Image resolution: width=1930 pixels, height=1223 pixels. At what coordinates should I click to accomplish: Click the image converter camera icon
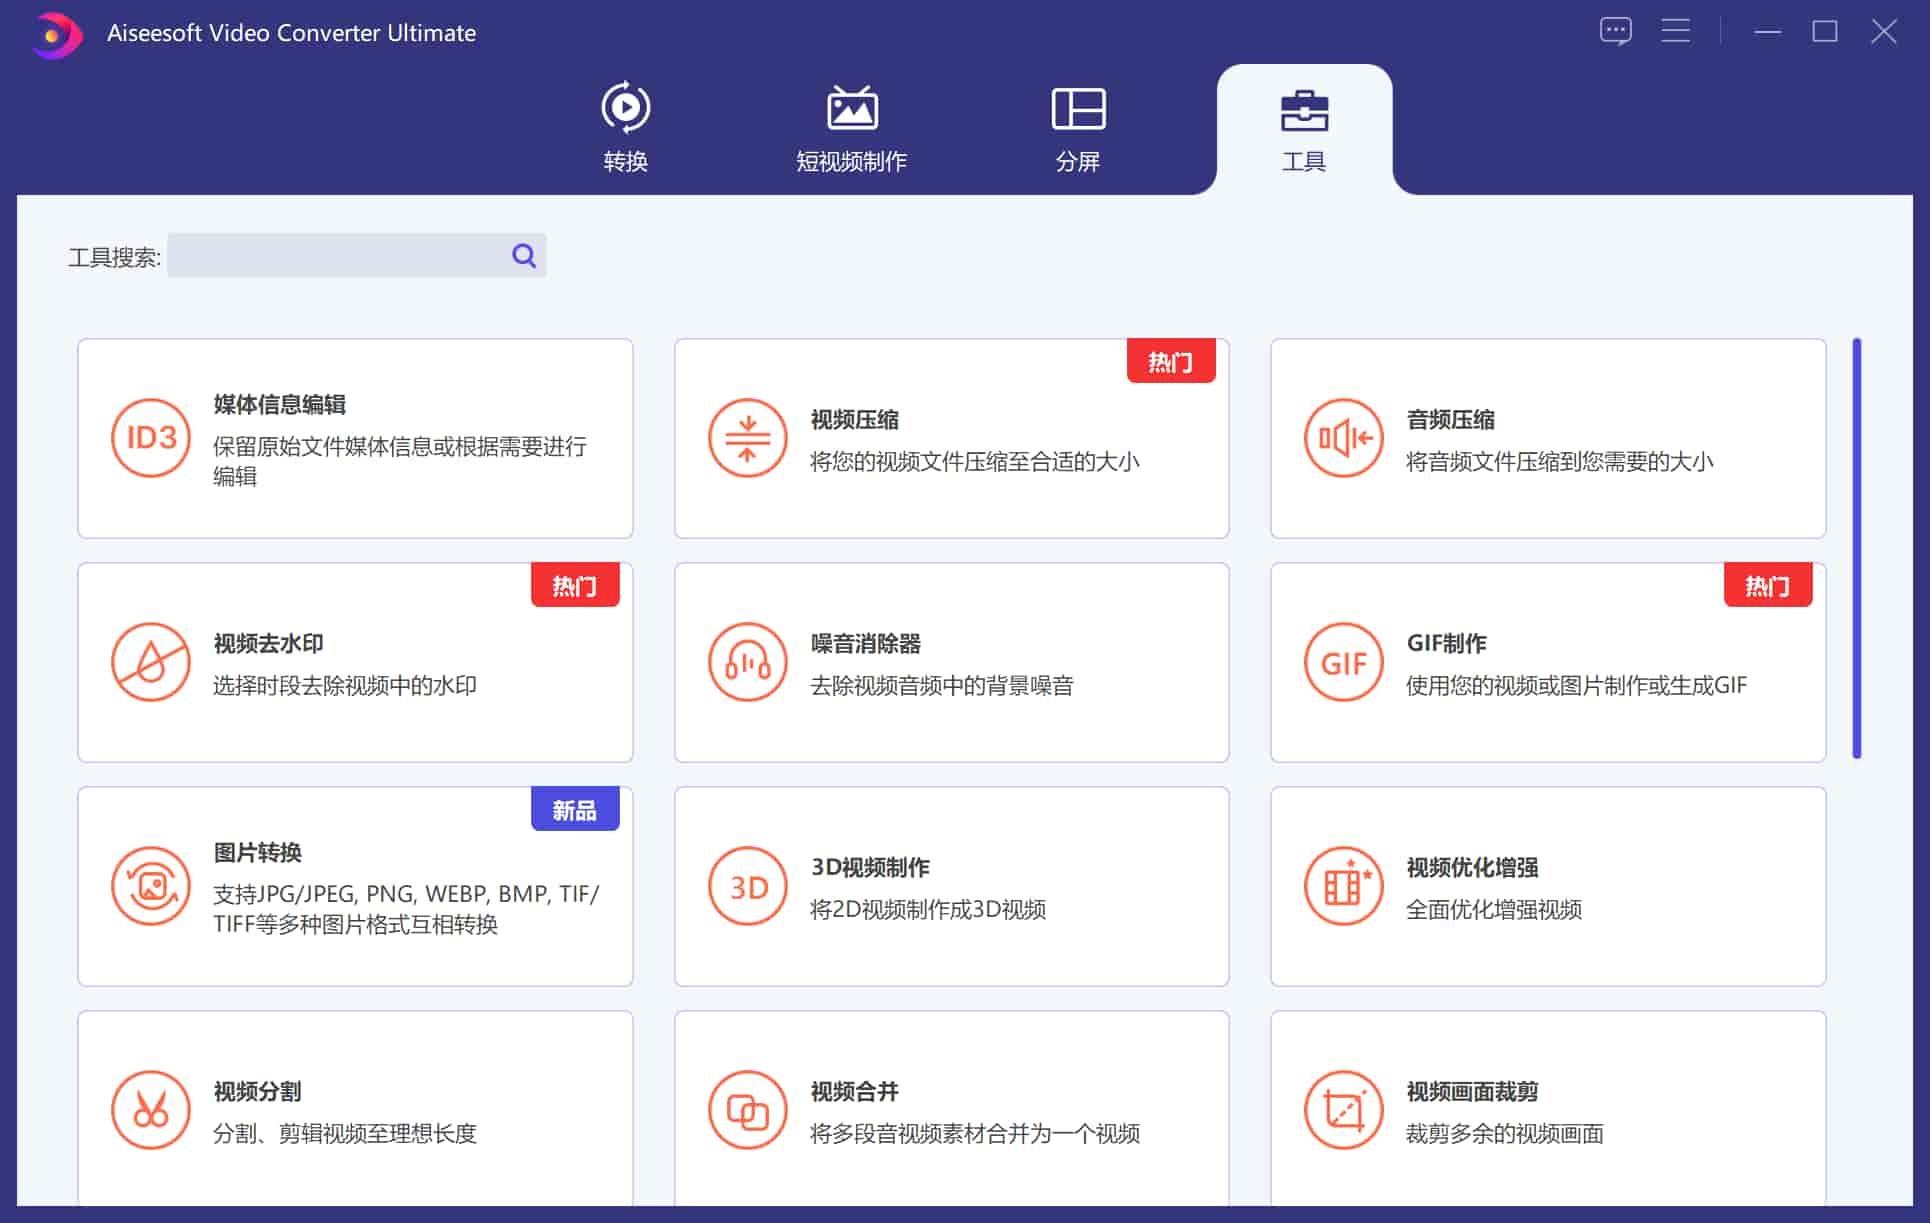tap(151, 886)
